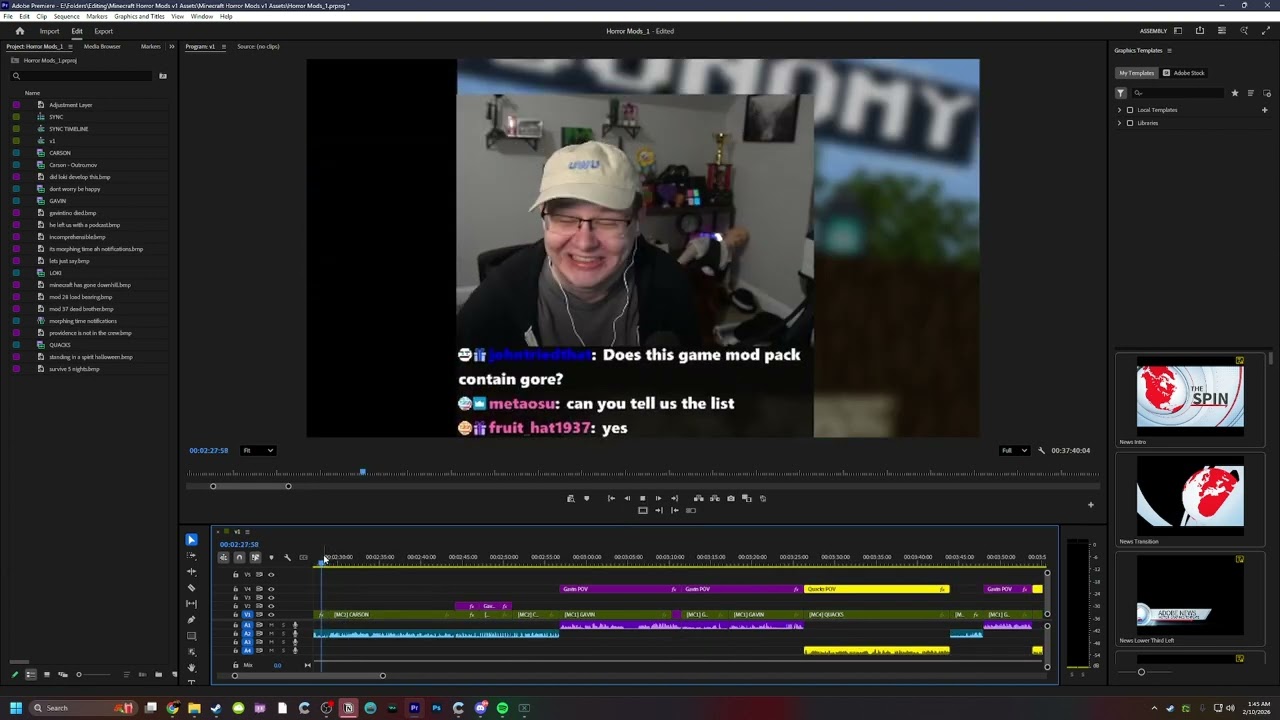The width and height of the screenshot is (1280, 720).
Task: Expand the Local Templates tree
Action: 1119,110
